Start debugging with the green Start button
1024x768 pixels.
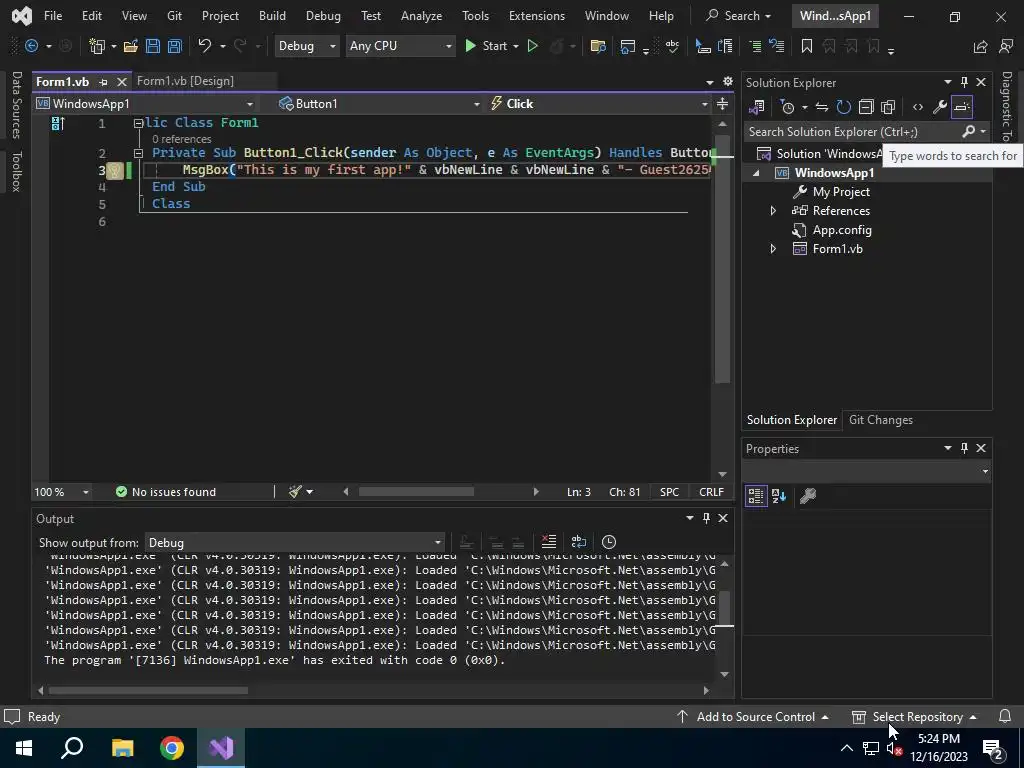point(485,46)
